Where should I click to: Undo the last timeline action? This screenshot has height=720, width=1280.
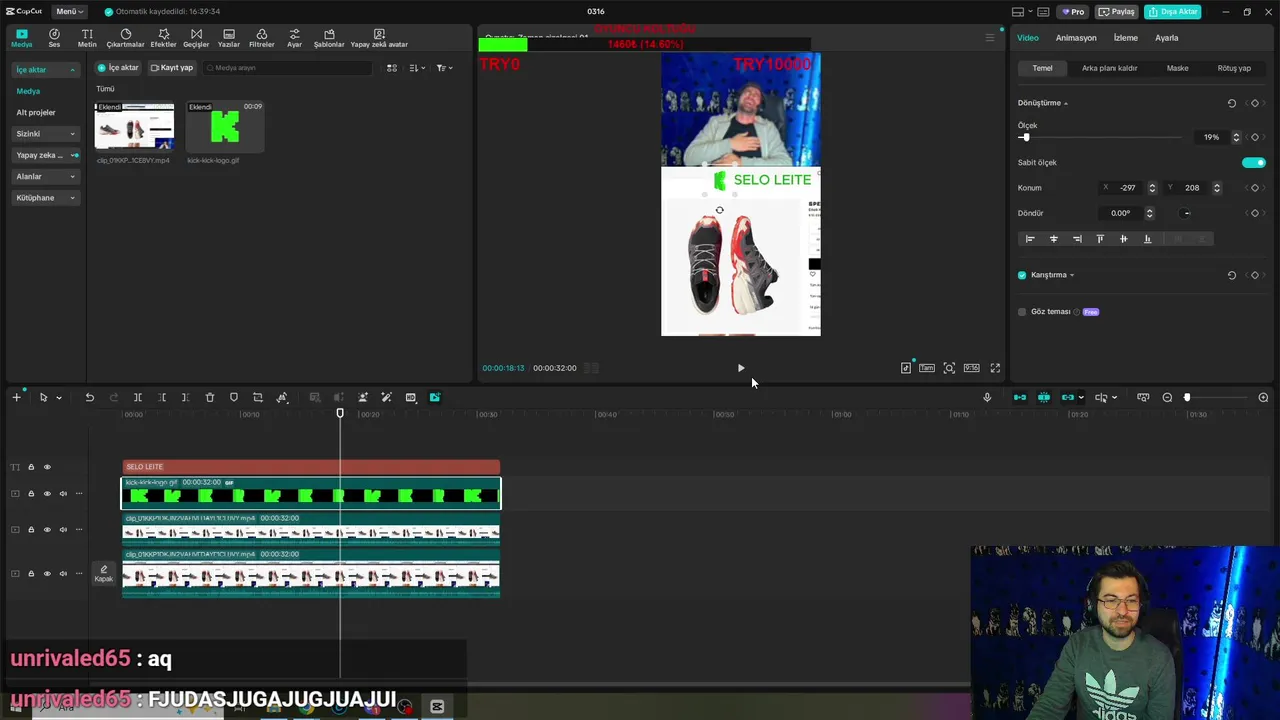point(89,398)
